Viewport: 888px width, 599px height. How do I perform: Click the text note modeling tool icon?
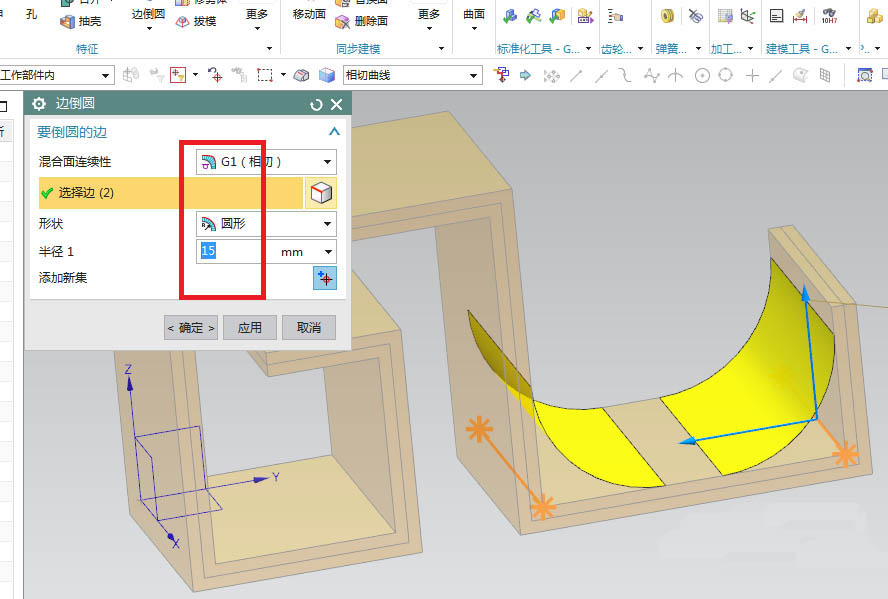pos(776,16)
